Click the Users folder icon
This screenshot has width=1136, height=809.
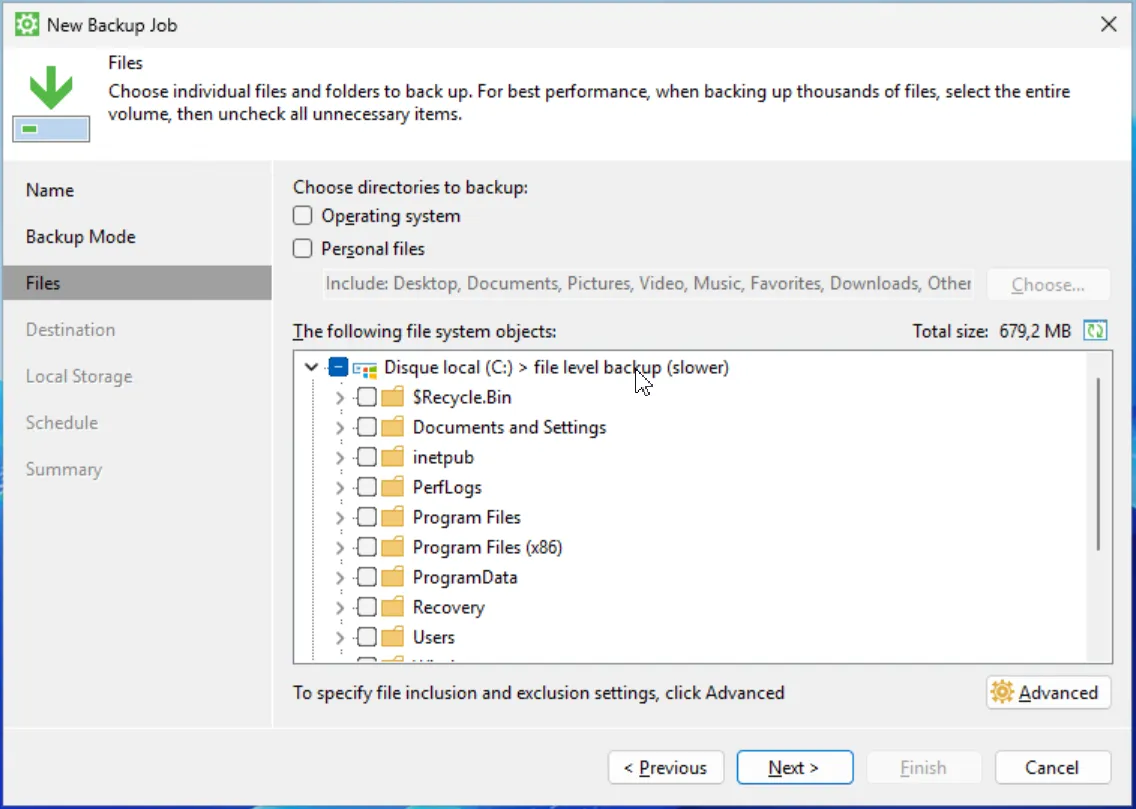coord(394,638)
